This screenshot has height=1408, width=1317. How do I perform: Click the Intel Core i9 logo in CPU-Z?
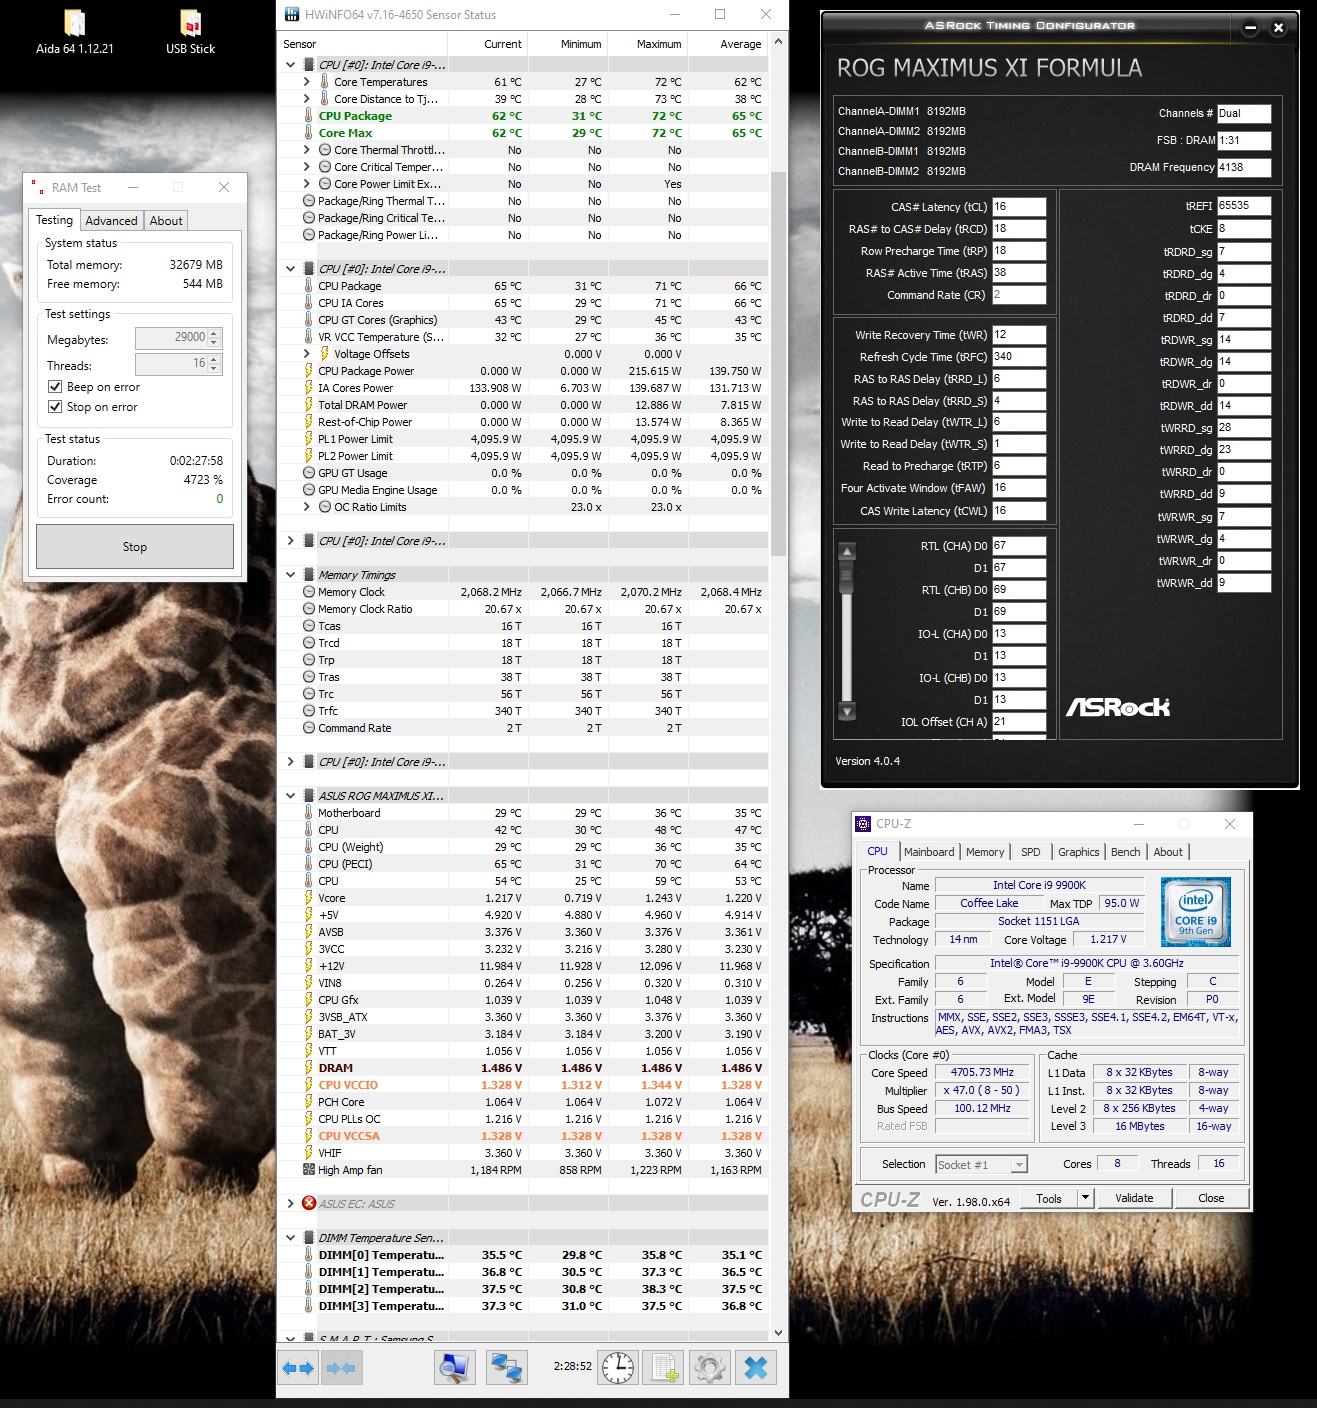pos(1195,912)
